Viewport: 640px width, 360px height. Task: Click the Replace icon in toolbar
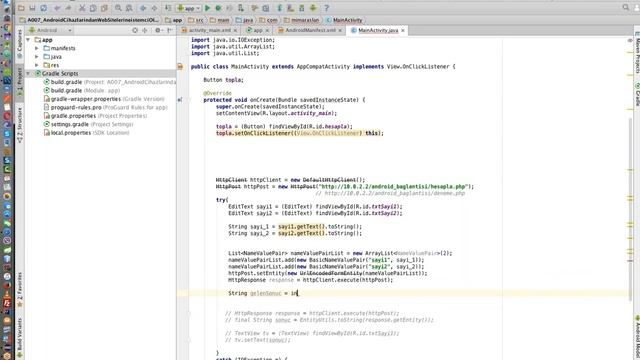pos(129,8)
